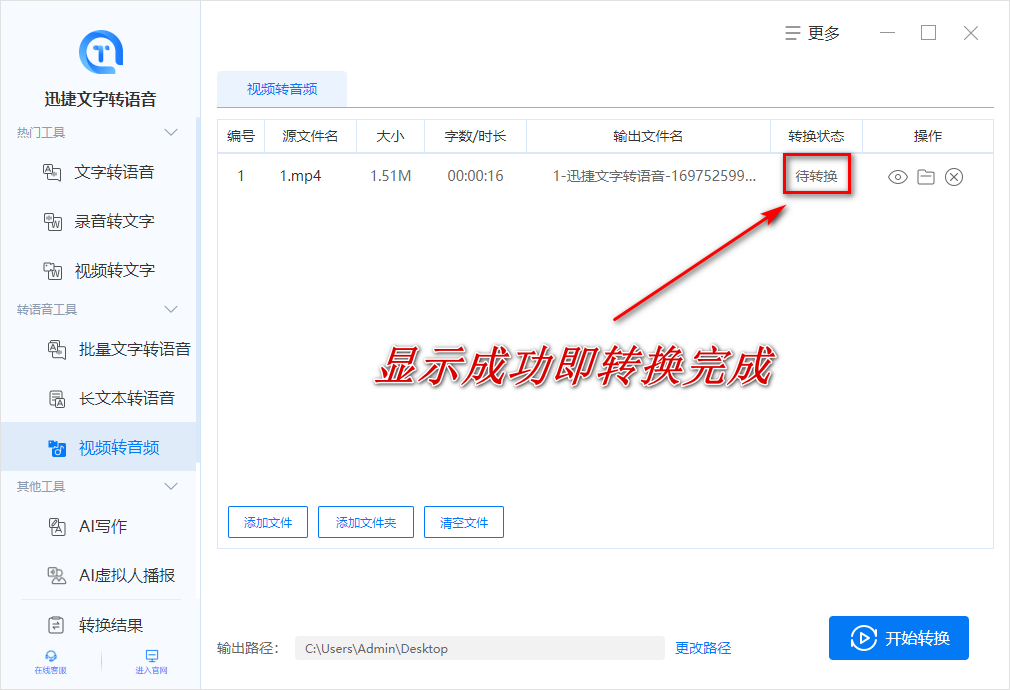This screenshot has height=690, width=1010.
Task: Click the output name 1-迅捷文字转语音-169752599...
Action: click(x=654, y=176)
